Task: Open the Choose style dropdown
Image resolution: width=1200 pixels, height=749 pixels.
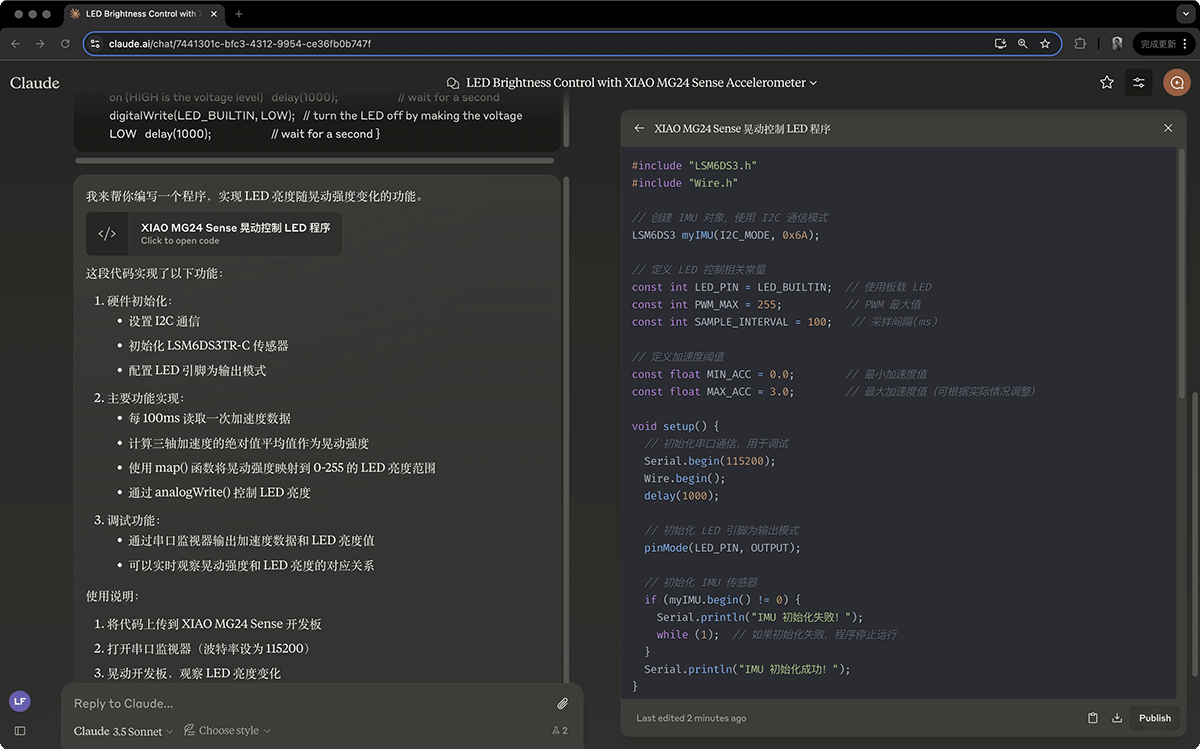Action: click(227, 731)
